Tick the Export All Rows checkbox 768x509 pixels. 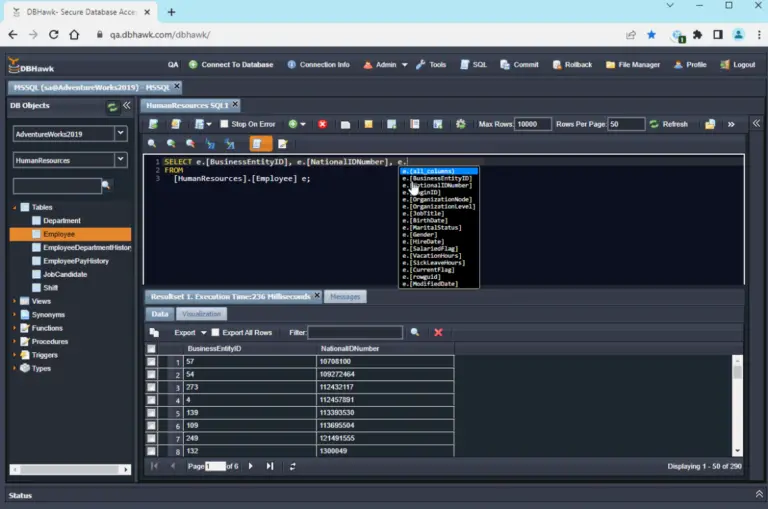(215, 333)
